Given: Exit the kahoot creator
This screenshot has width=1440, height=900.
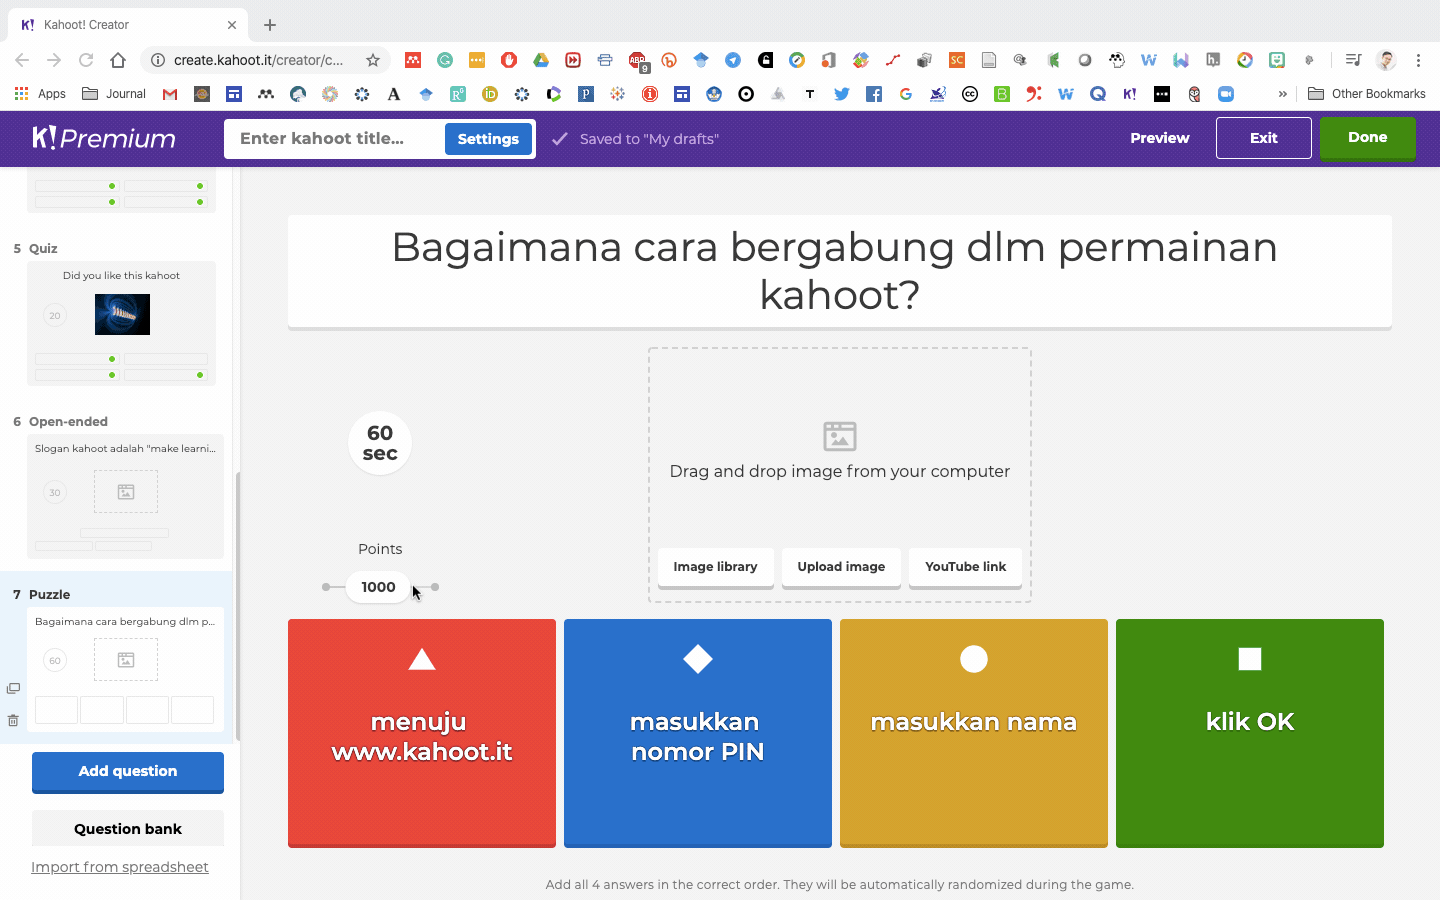Looking at the screenshot, I should click(1264, 138).
